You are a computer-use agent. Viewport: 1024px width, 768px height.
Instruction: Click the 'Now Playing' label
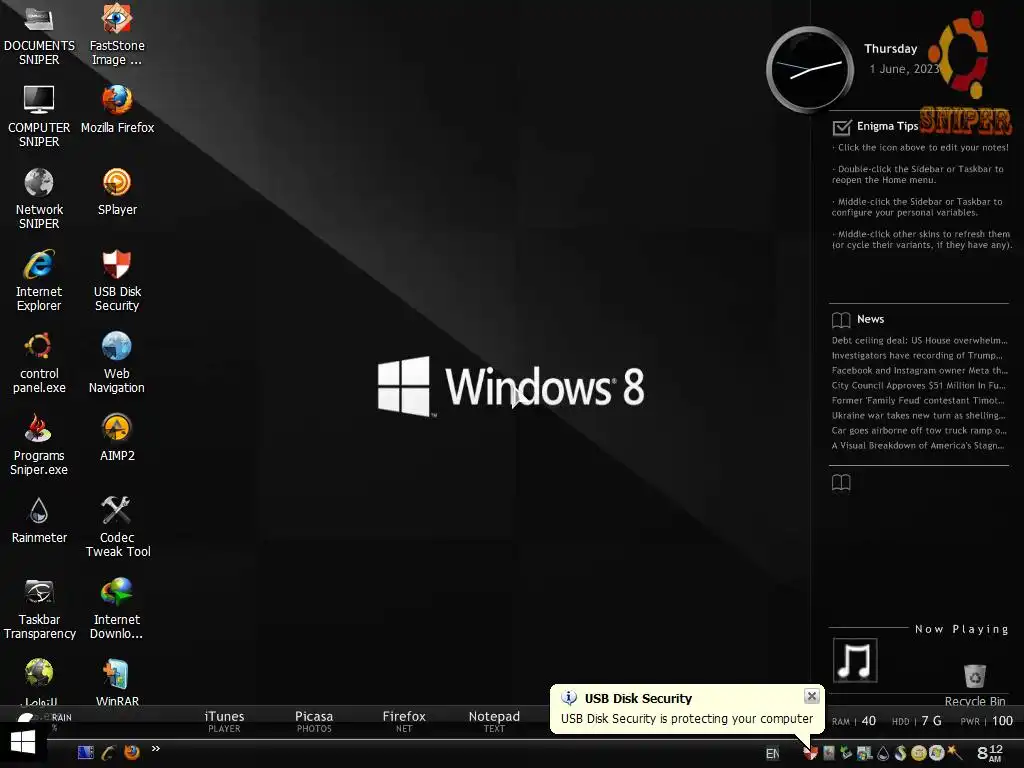pyautogui.click(x=961, y=629)
